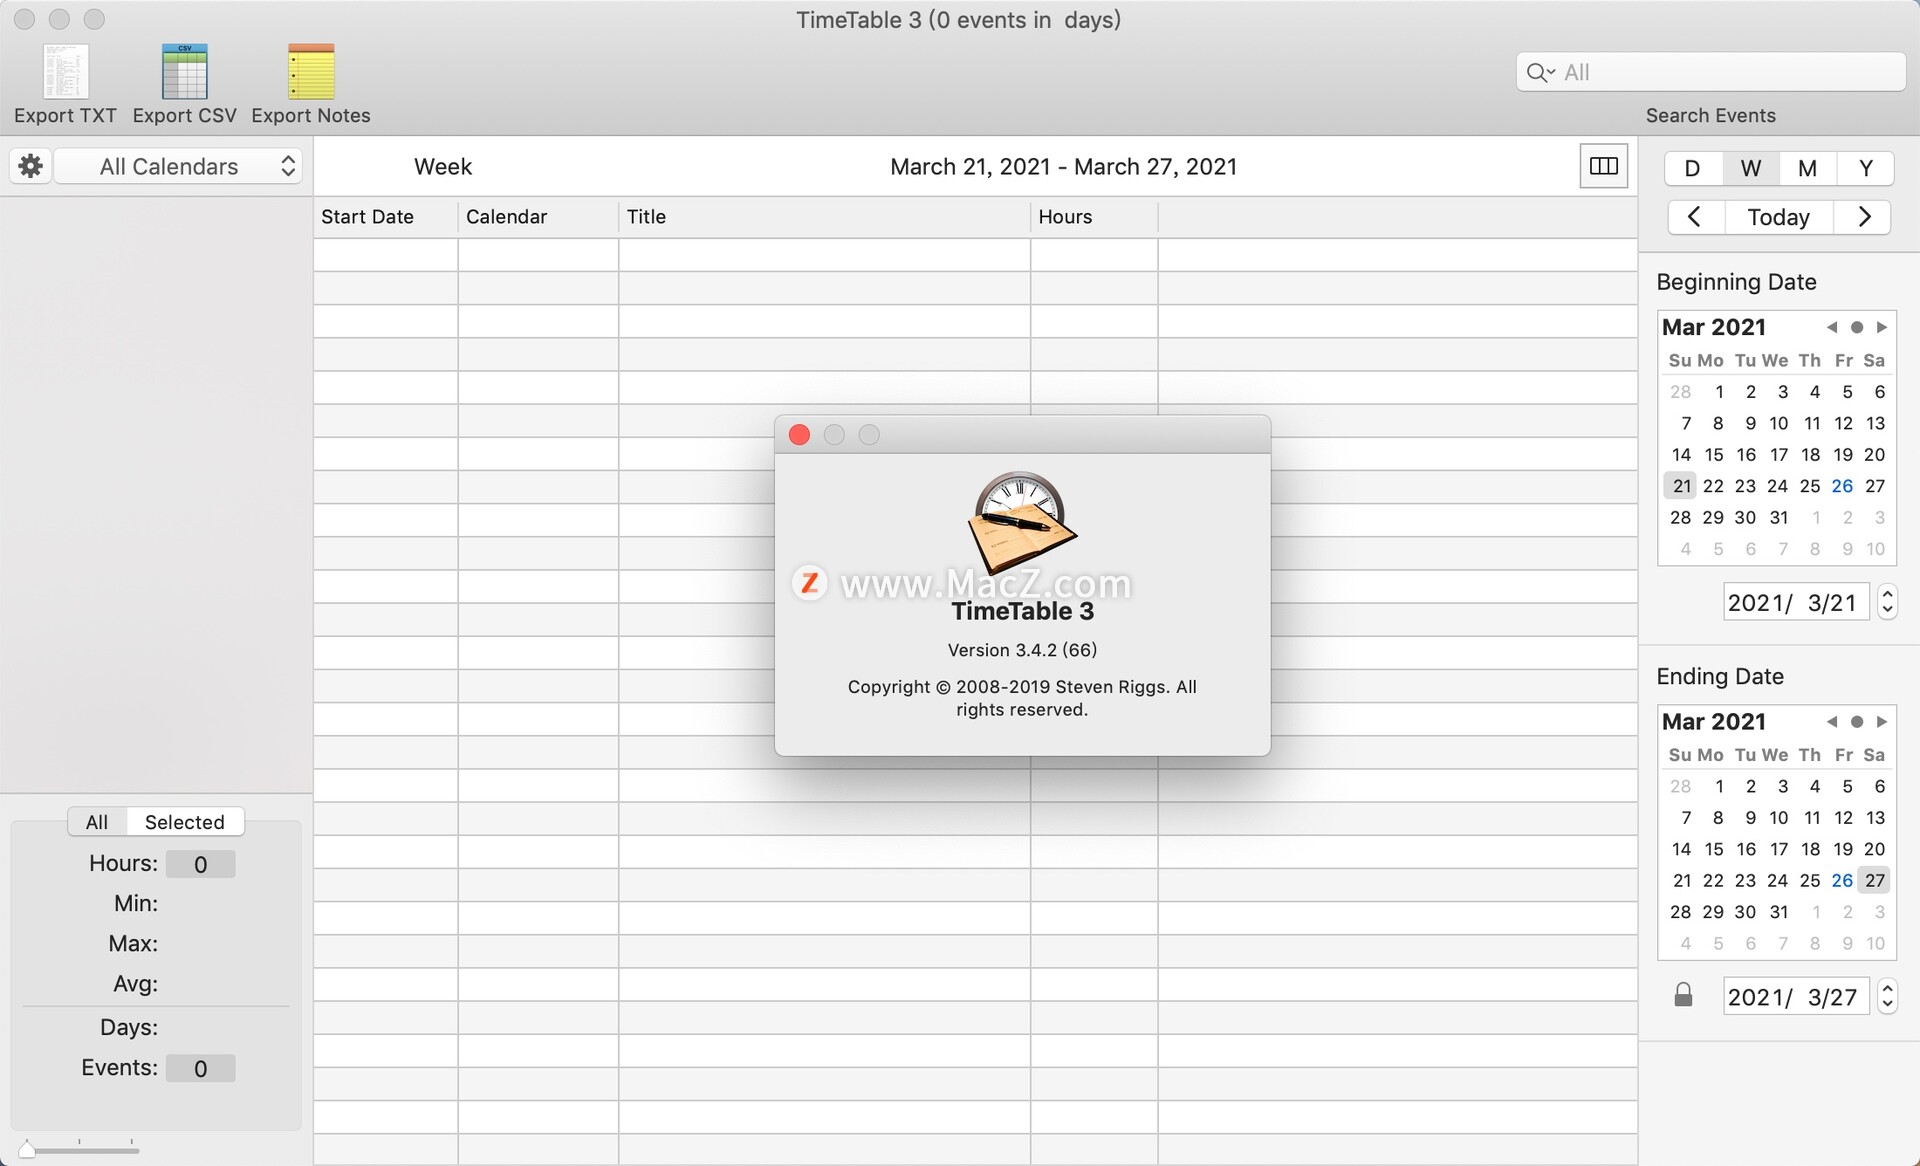1920x1166 pixels.
Task: Switch to Day view with D
Action: (1692, 168)
